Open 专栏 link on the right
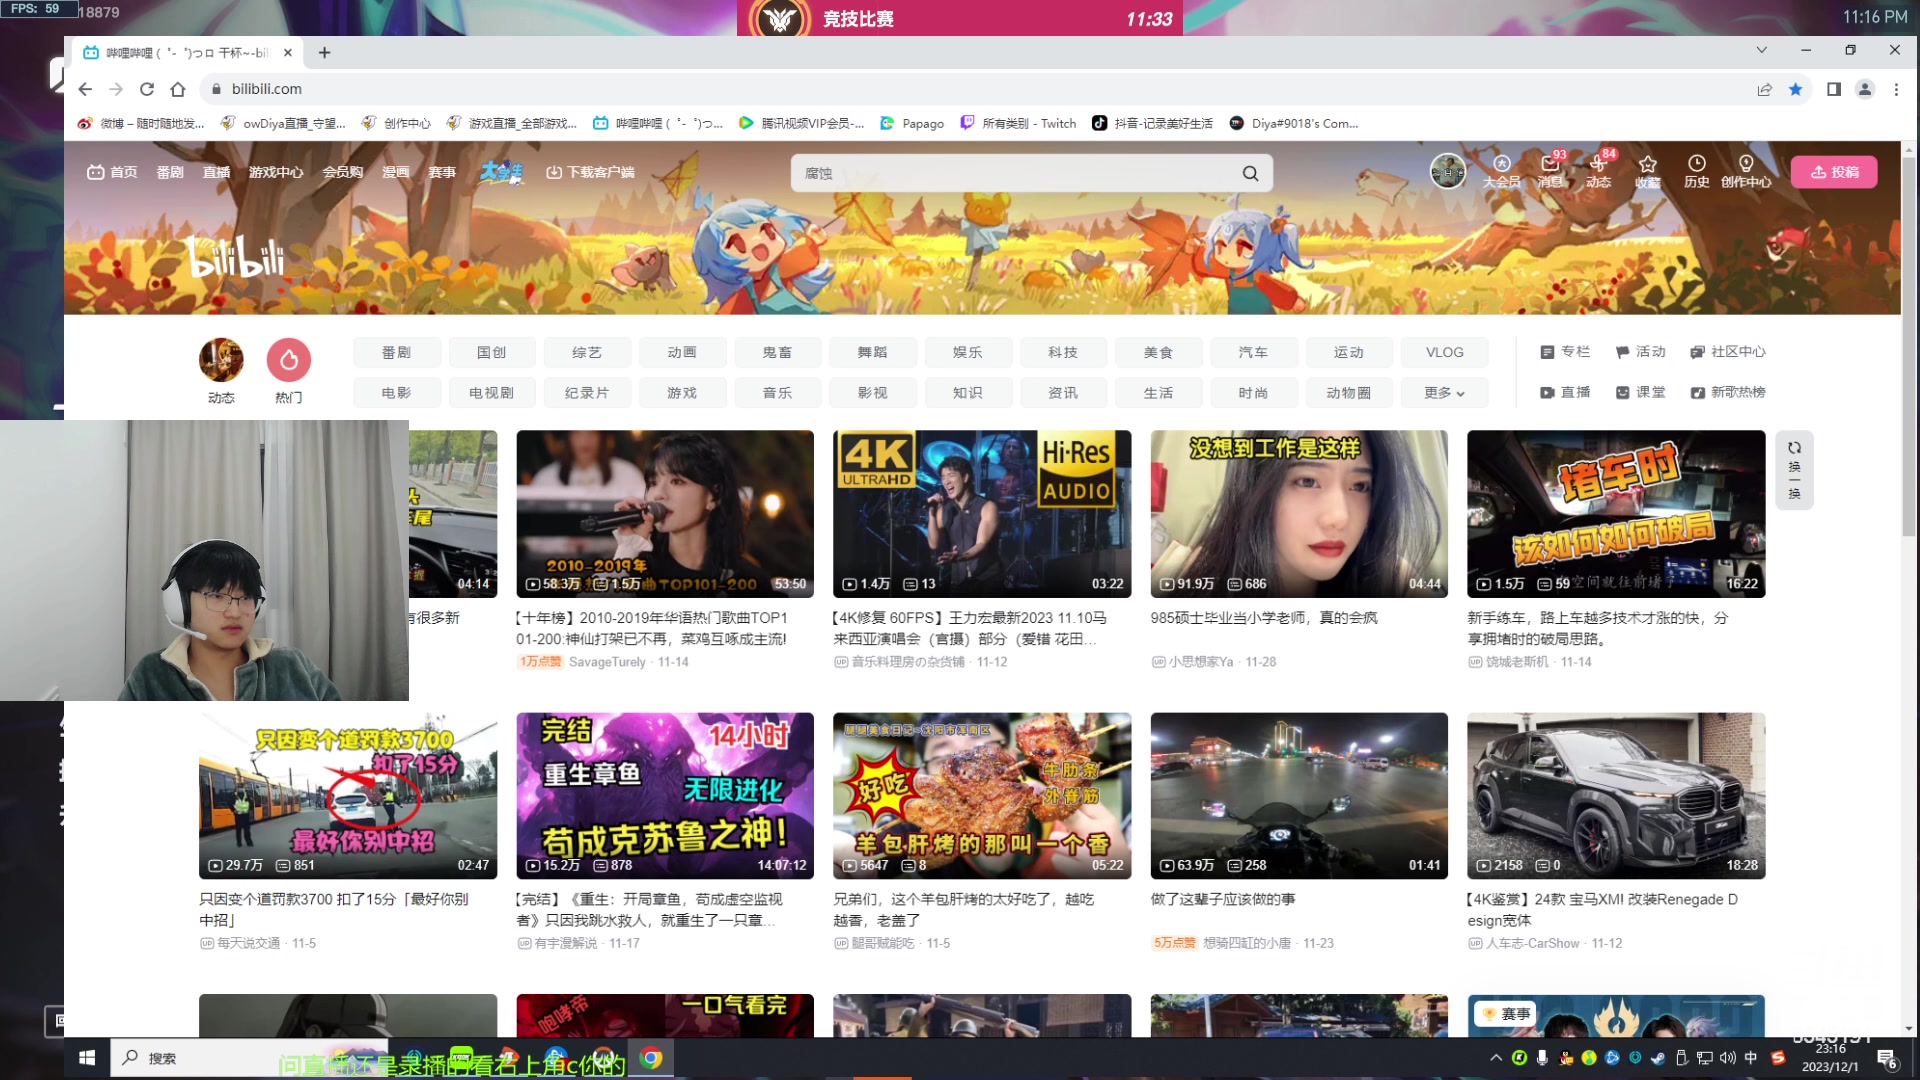This screenshot has width=1920, height=1080. (1566, 352)
